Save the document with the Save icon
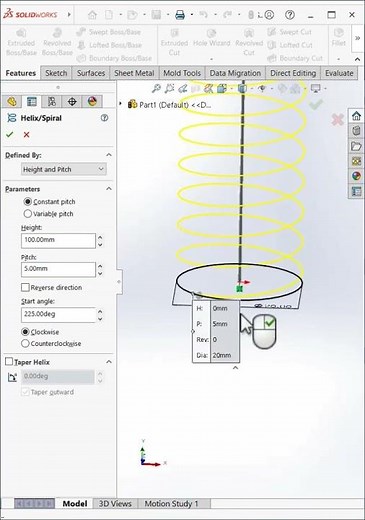The width and height of the screenshot is (365, 520). 156,15
